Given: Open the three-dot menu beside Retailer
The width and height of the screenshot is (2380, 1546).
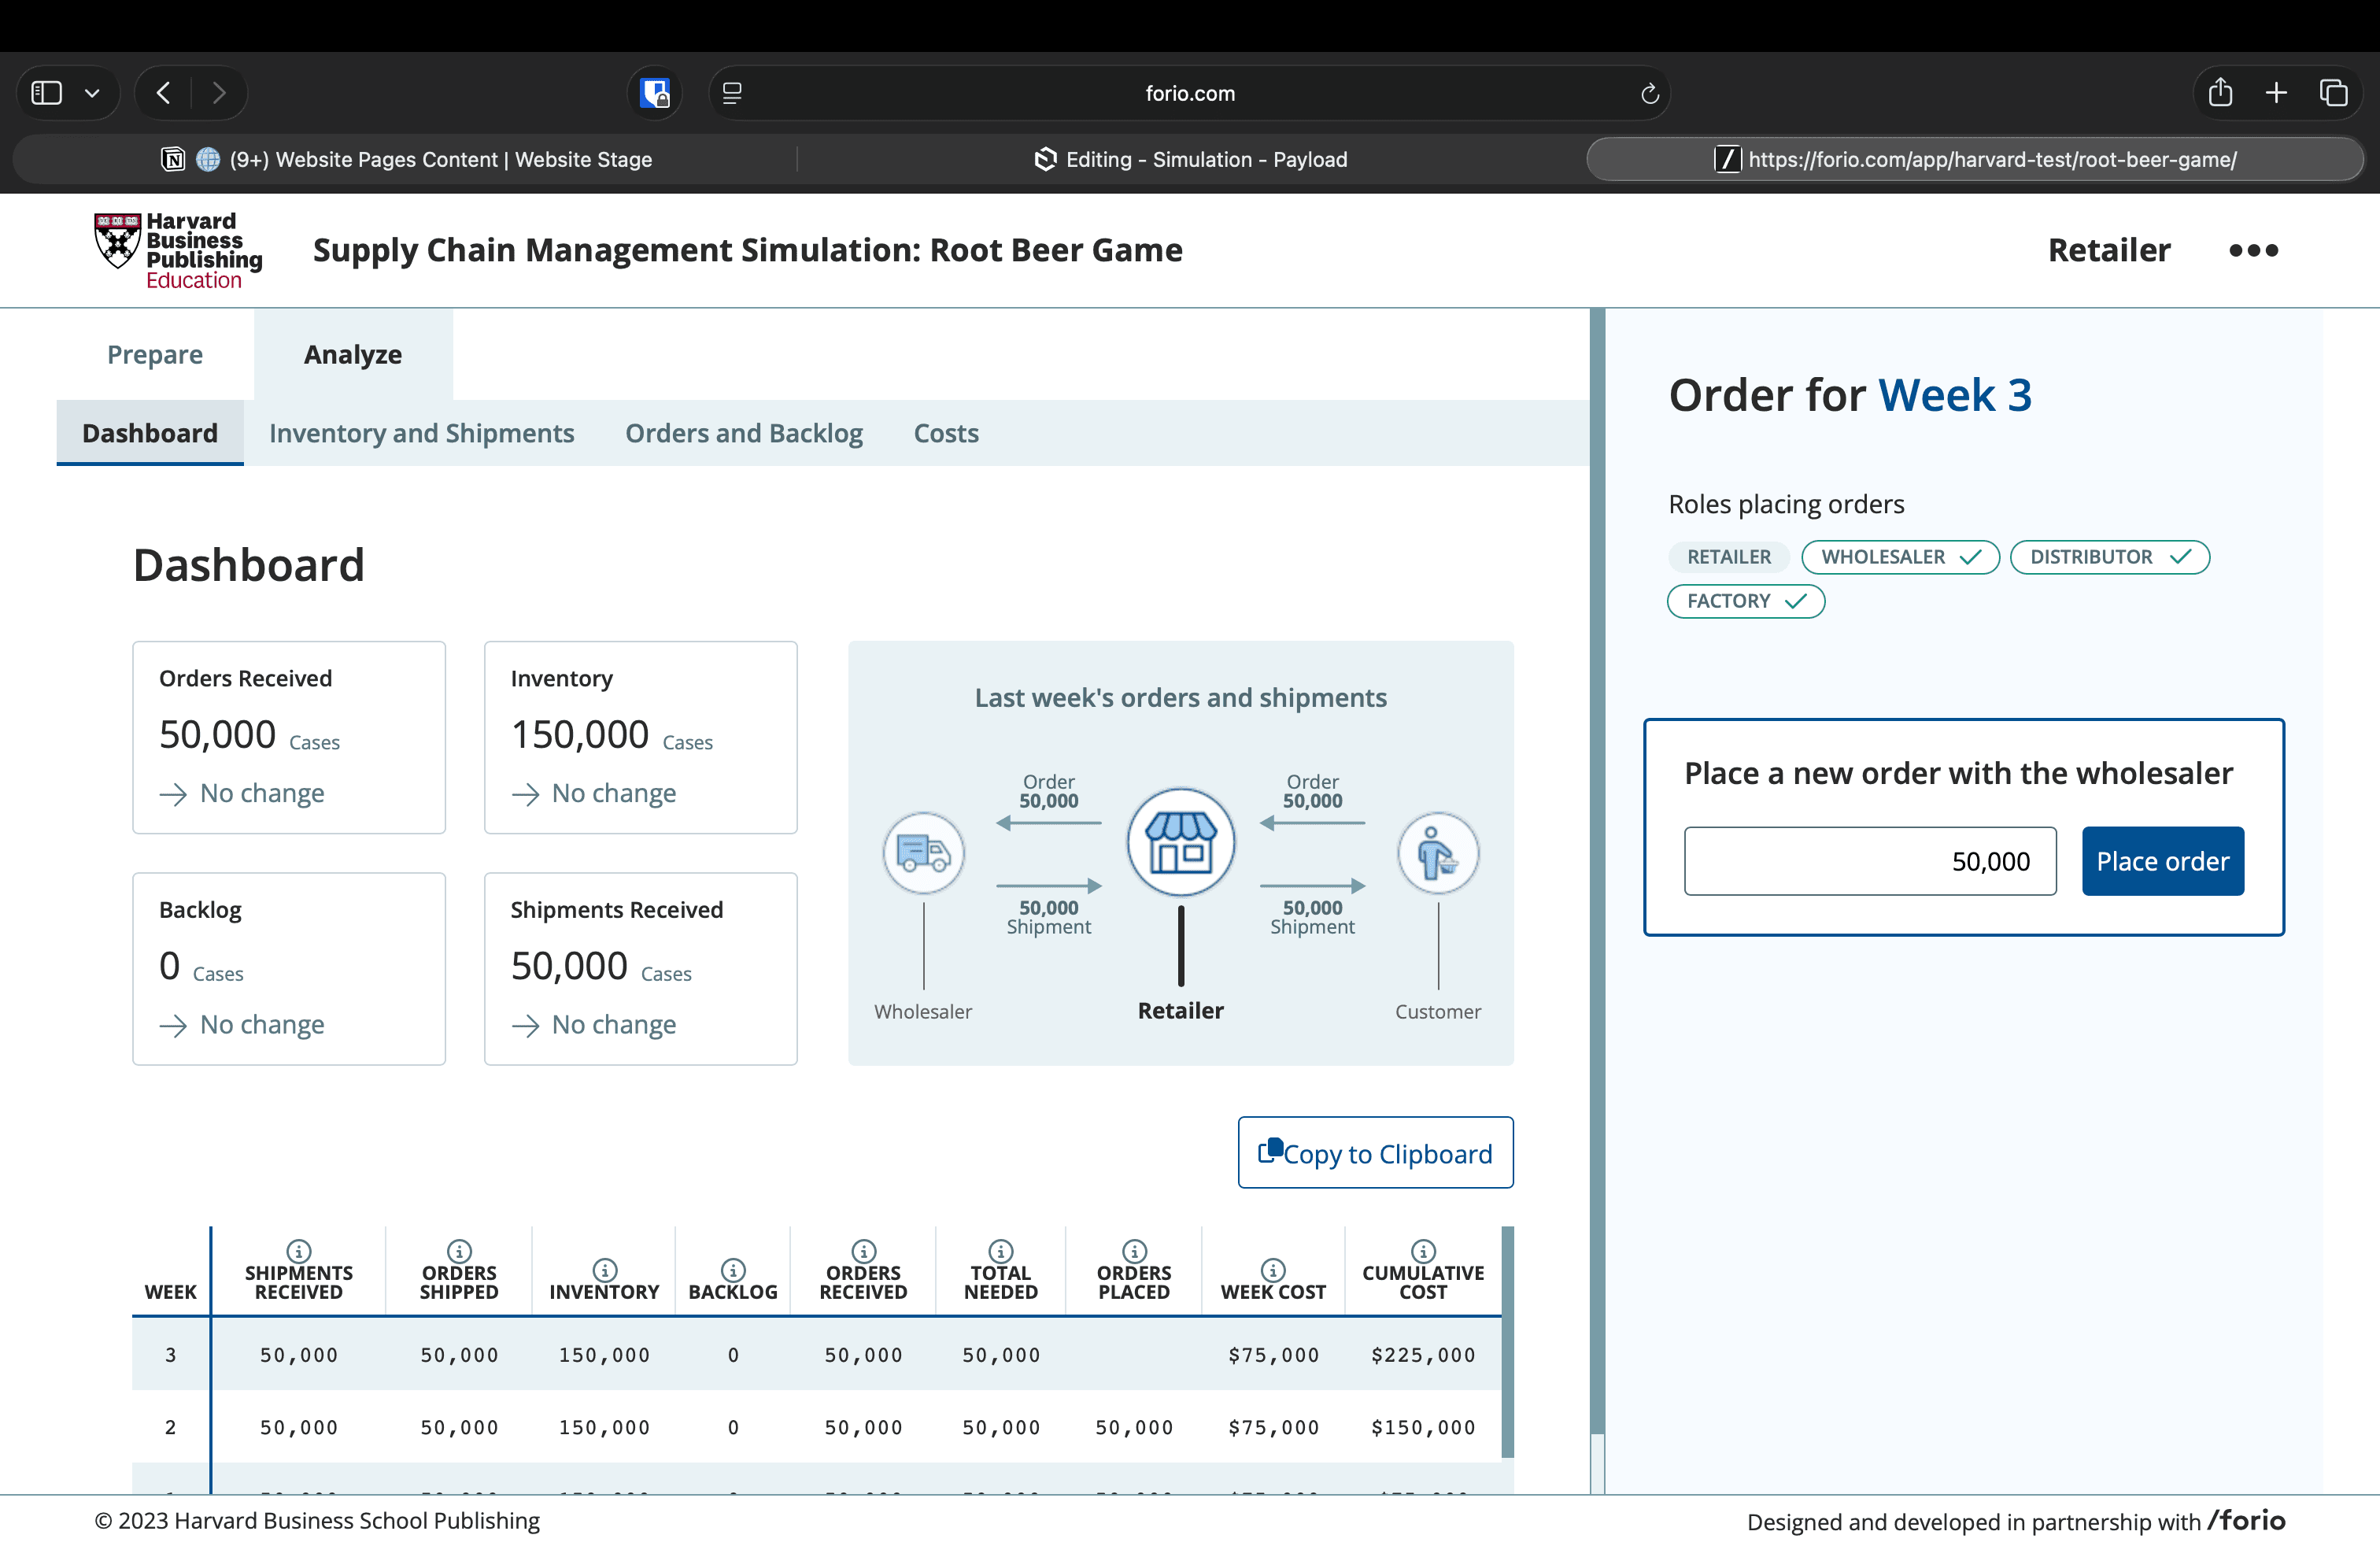Looking at the screenshot, I should pos(2252,250).
